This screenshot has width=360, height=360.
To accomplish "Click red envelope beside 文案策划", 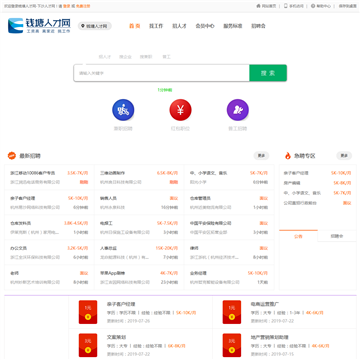I will pos(88,345).
